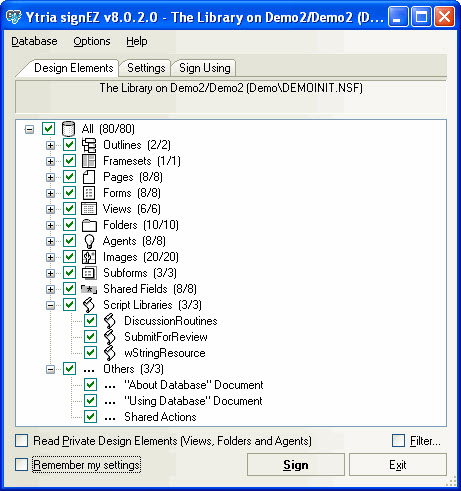Viewport: 461px width, 491px height.
Task: Expand the Forms node
Action: (x=50, y=193)
